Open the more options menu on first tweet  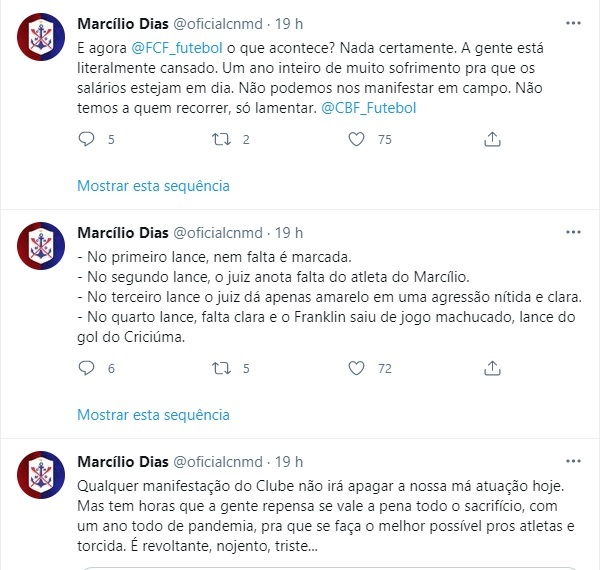573,23
